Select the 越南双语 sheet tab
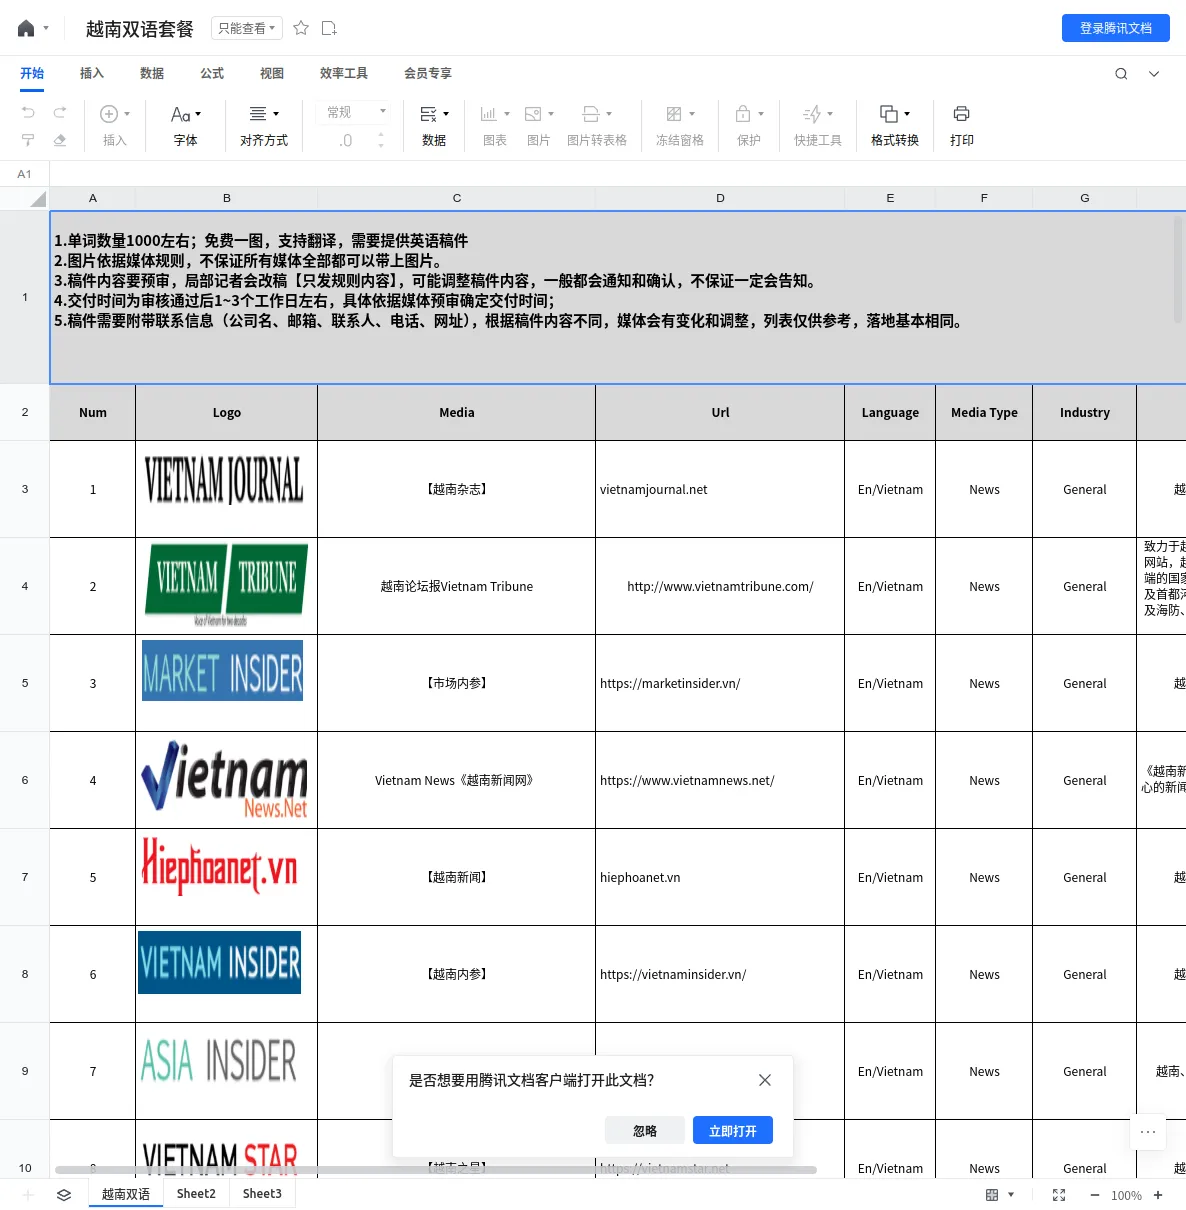This screenshot has height=1210, width=1186. pyautogui.click(x=126, y=1194)
